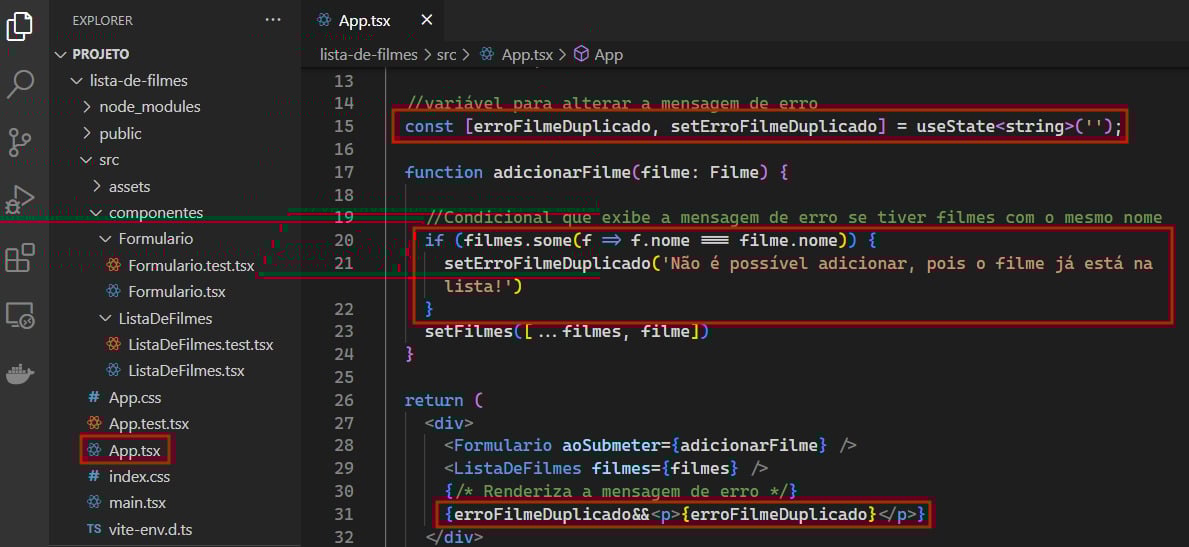Open ListaDeFilmes.tsx file
The width and height of the screenshot is (1189, 547).
pos(187,371)
